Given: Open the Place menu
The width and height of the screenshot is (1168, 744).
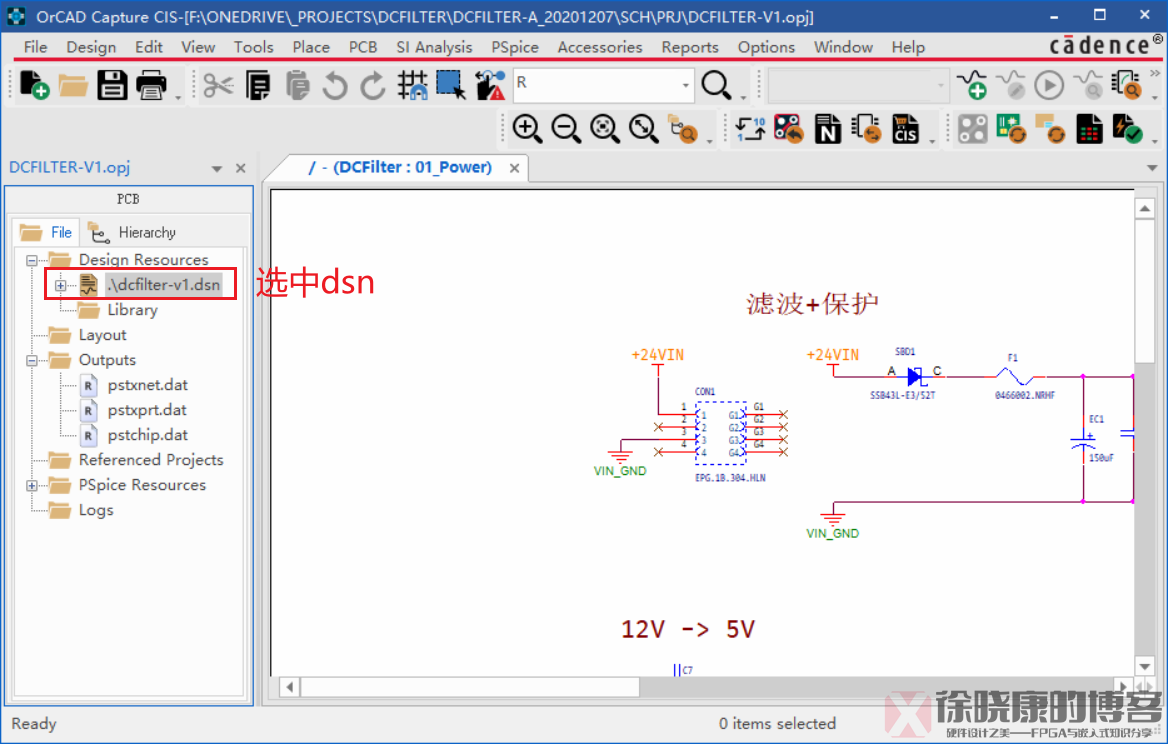Looking at the screenshot, I should [311, 47].
